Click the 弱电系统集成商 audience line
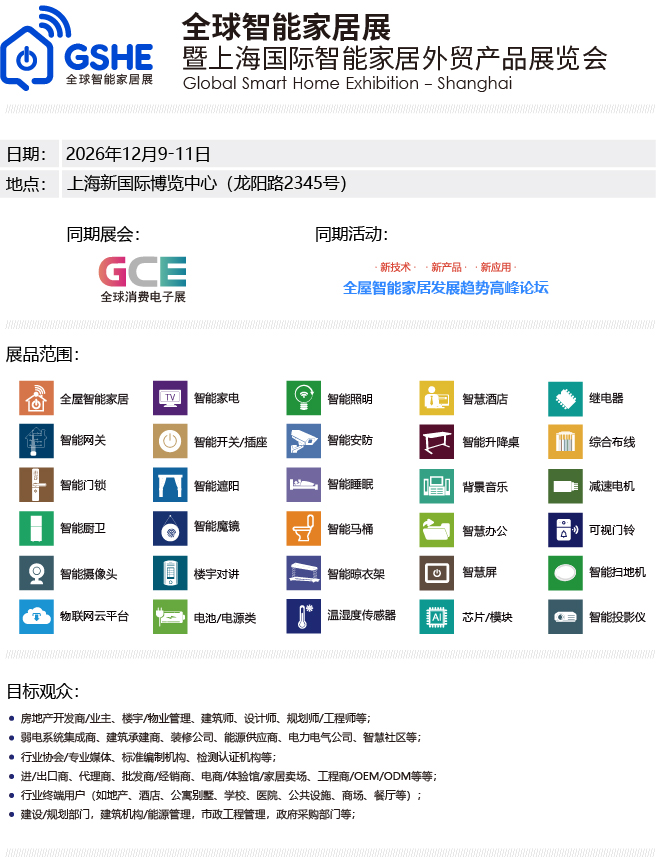Viewport: 656px width, 857px height. 221,737
